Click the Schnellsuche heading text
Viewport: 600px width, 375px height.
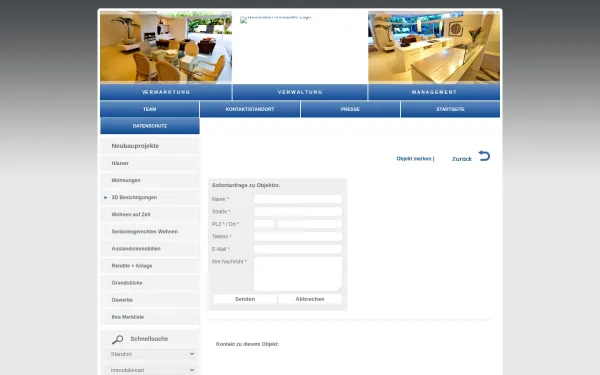pos(149,339)
